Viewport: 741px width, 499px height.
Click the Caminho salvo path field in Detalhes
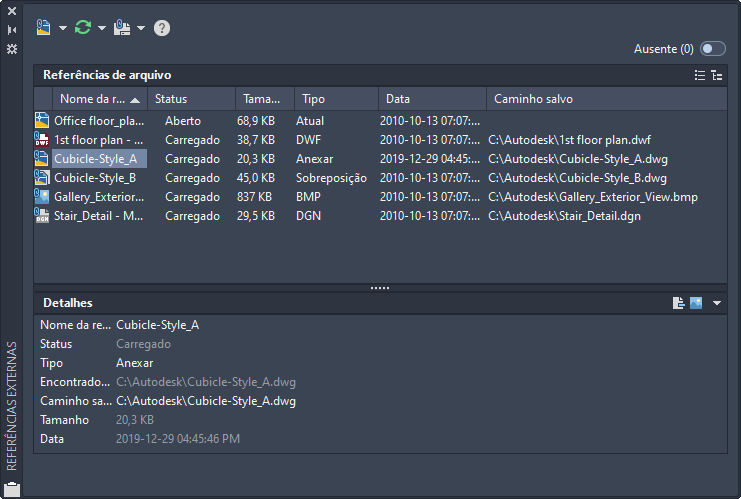coord(206,401)
